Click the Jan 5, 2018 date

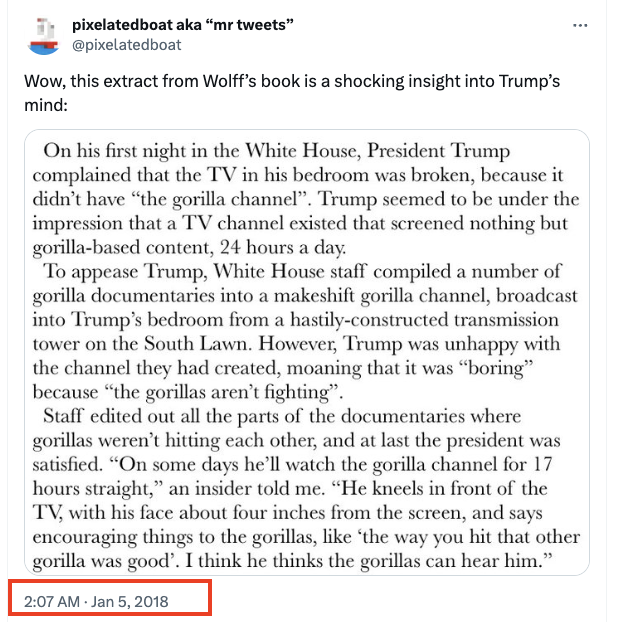(132, 602)
